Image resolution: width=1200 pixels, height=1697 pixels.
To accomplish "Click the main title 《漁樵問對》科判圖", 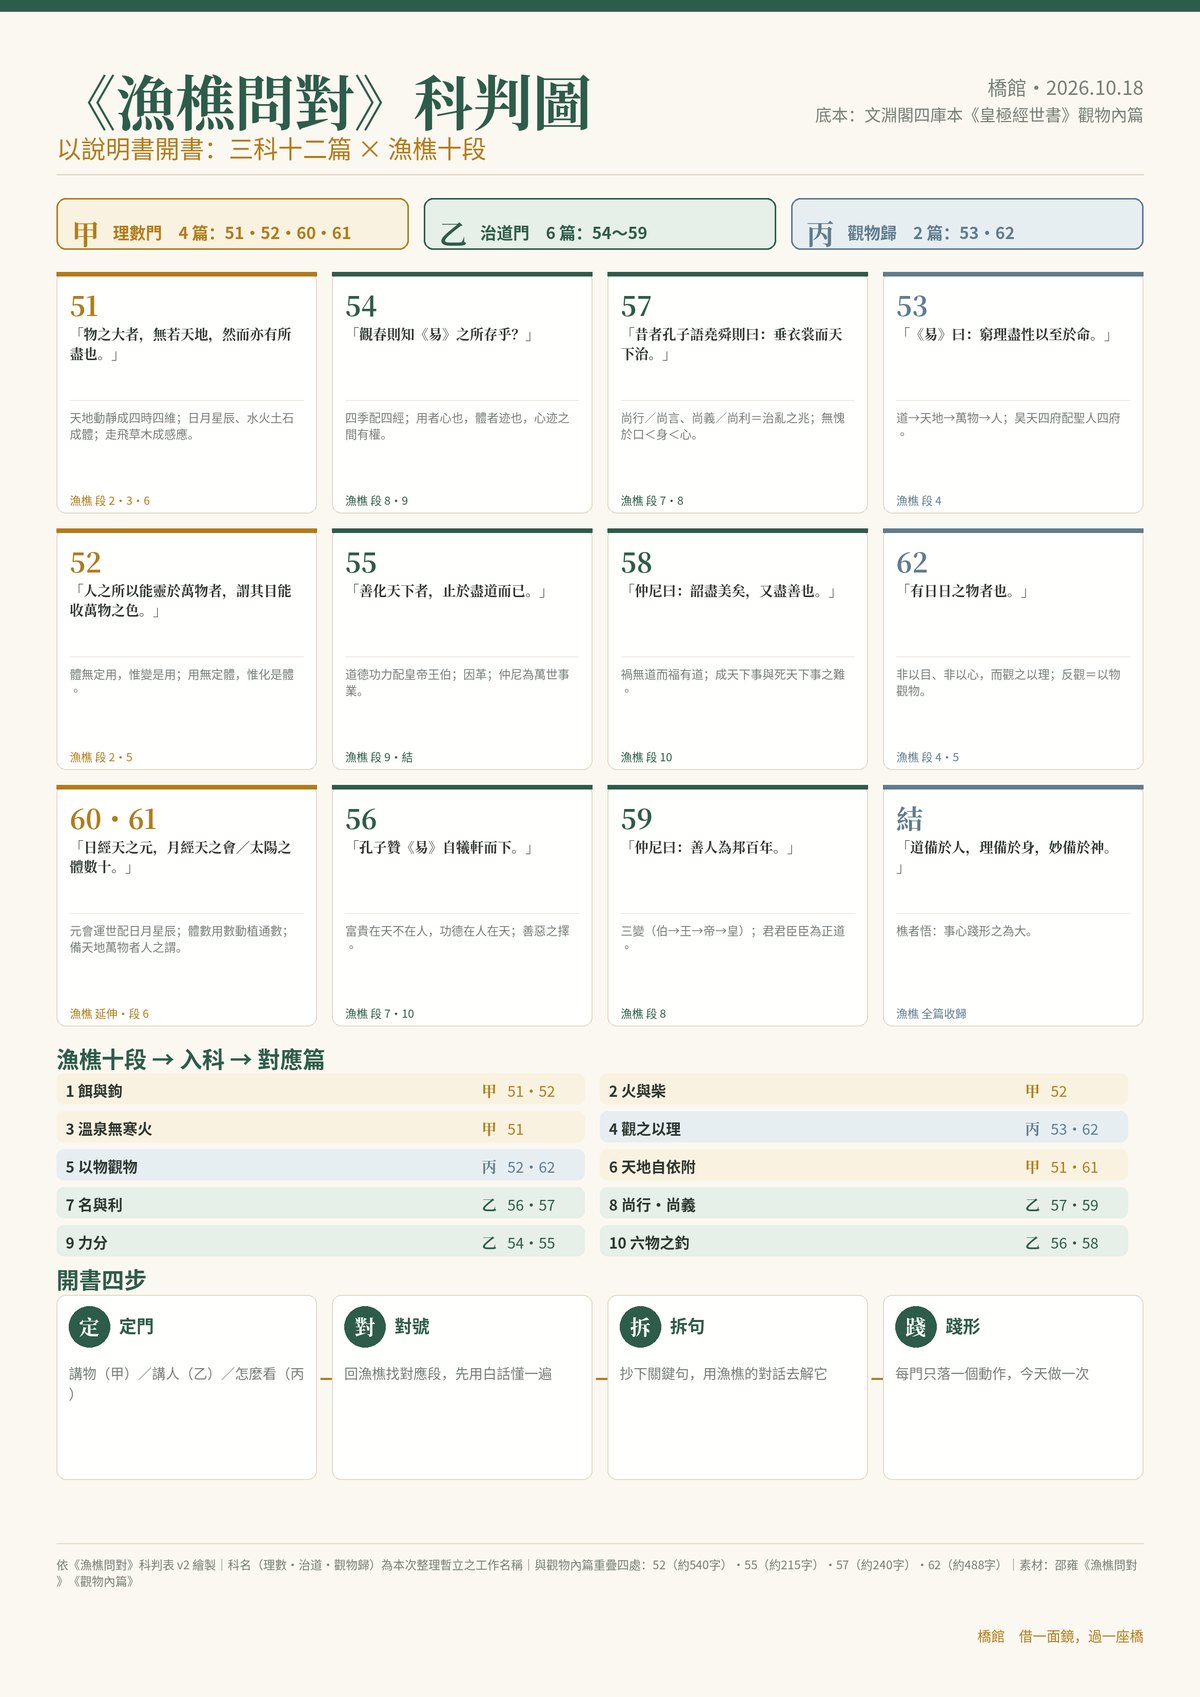I will coord(335,104).
